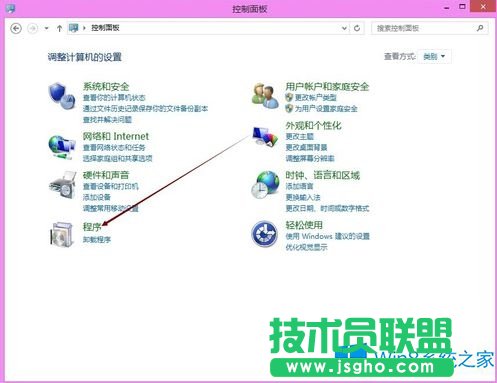
Task: Click 查找并解决问题 link
Action: pos(107,119)
